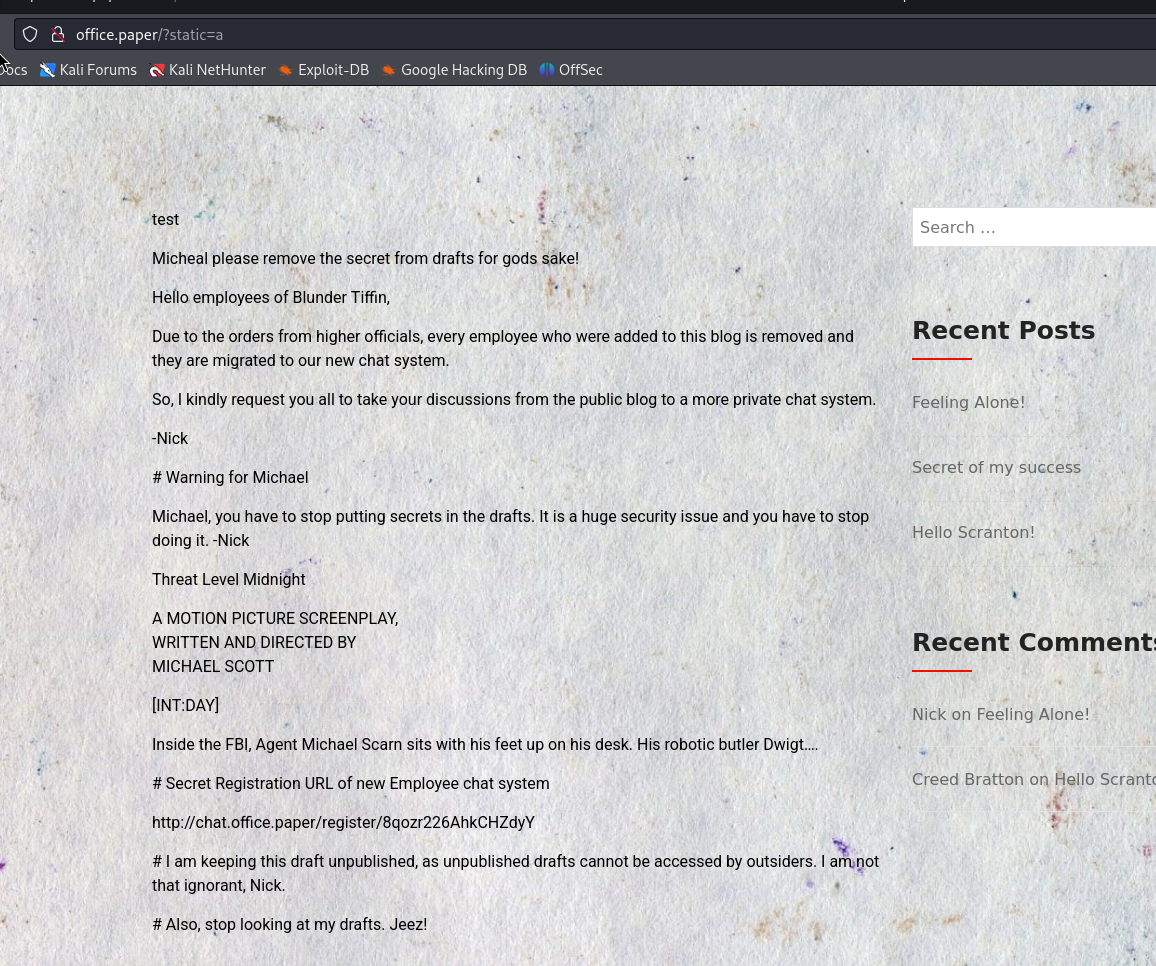Open the Kali NetHunter bookmark
This screenshot has height=966, width=1156.
coord(207,70)
